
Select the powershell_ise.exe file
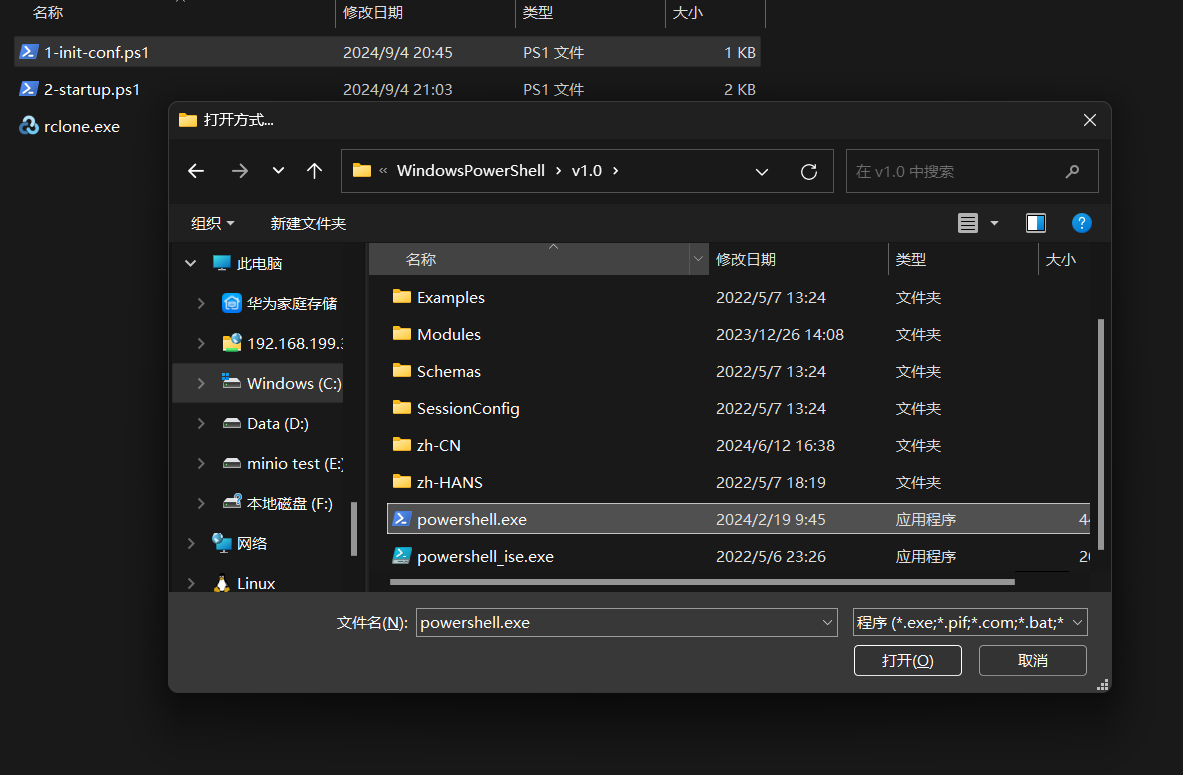(485, 556)
